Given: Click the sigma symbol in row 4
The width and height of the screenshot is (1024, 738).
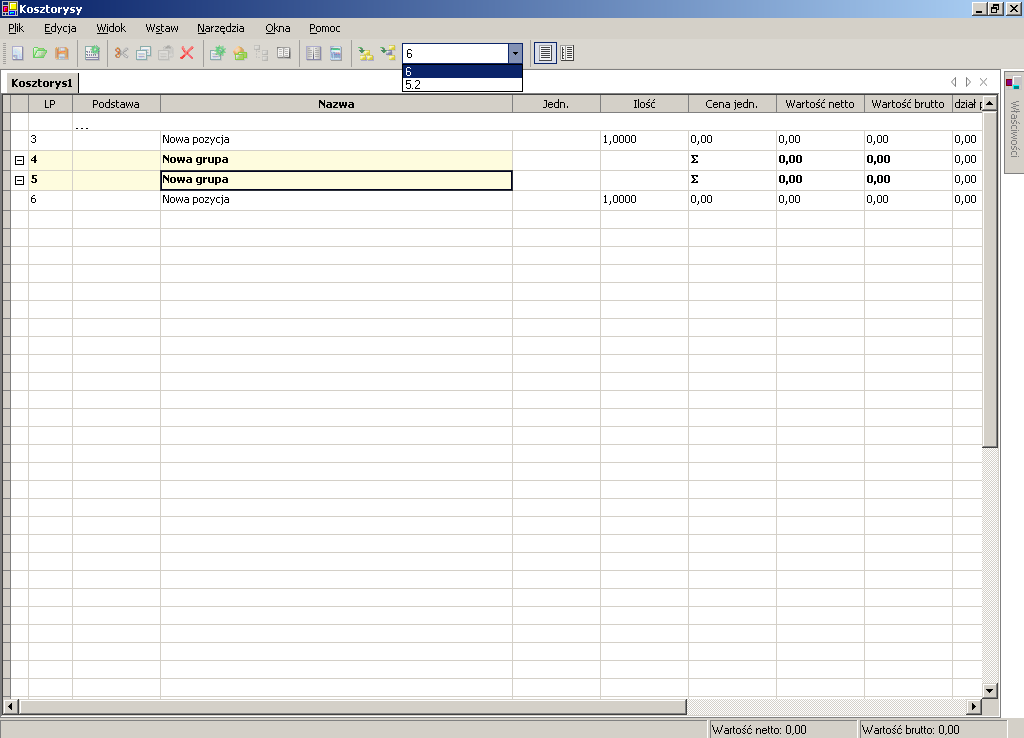Looking at the screenshot, I should pyautogui.click(x=694, y=159).
